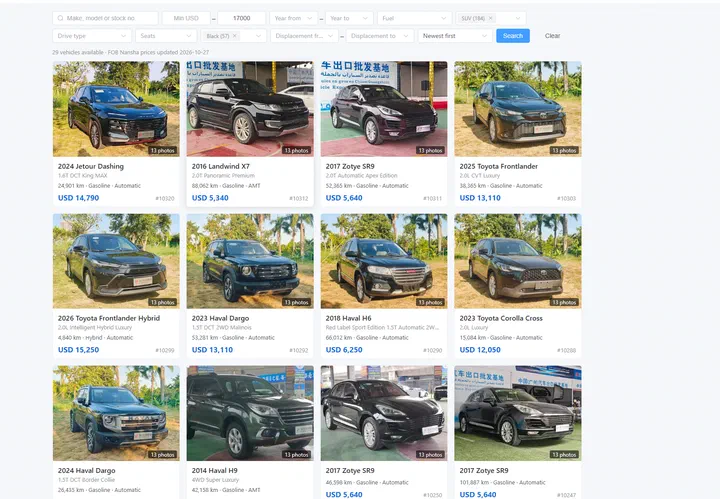Click the USD 12,050 price
720x499 pixels.
(x=480, y=350)
